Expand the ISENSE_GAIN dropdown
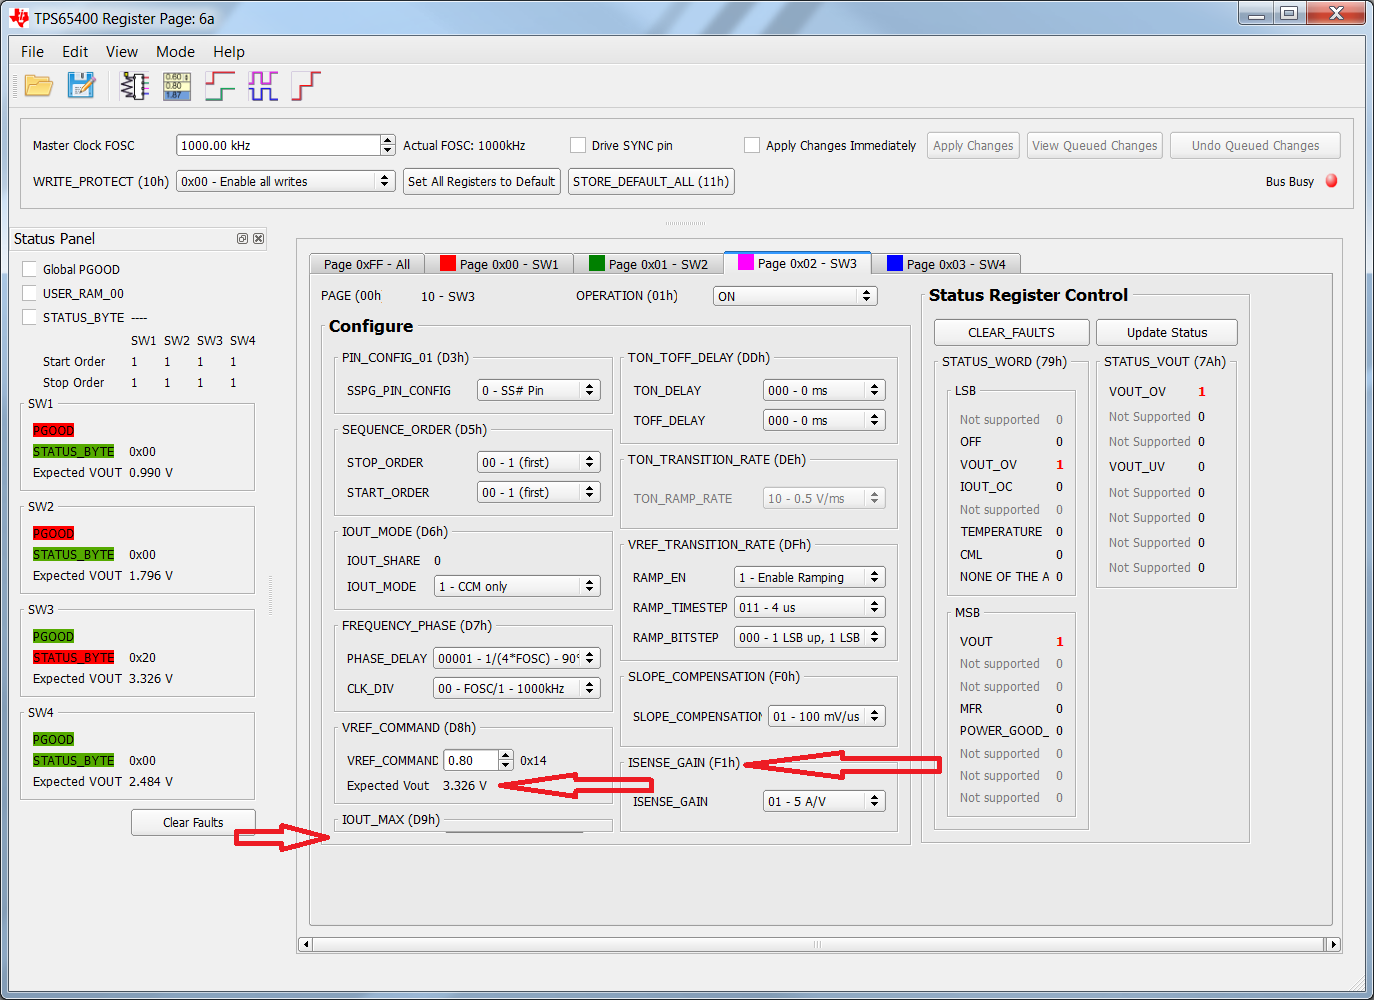 pyautogui.click(x=824, y=801)
